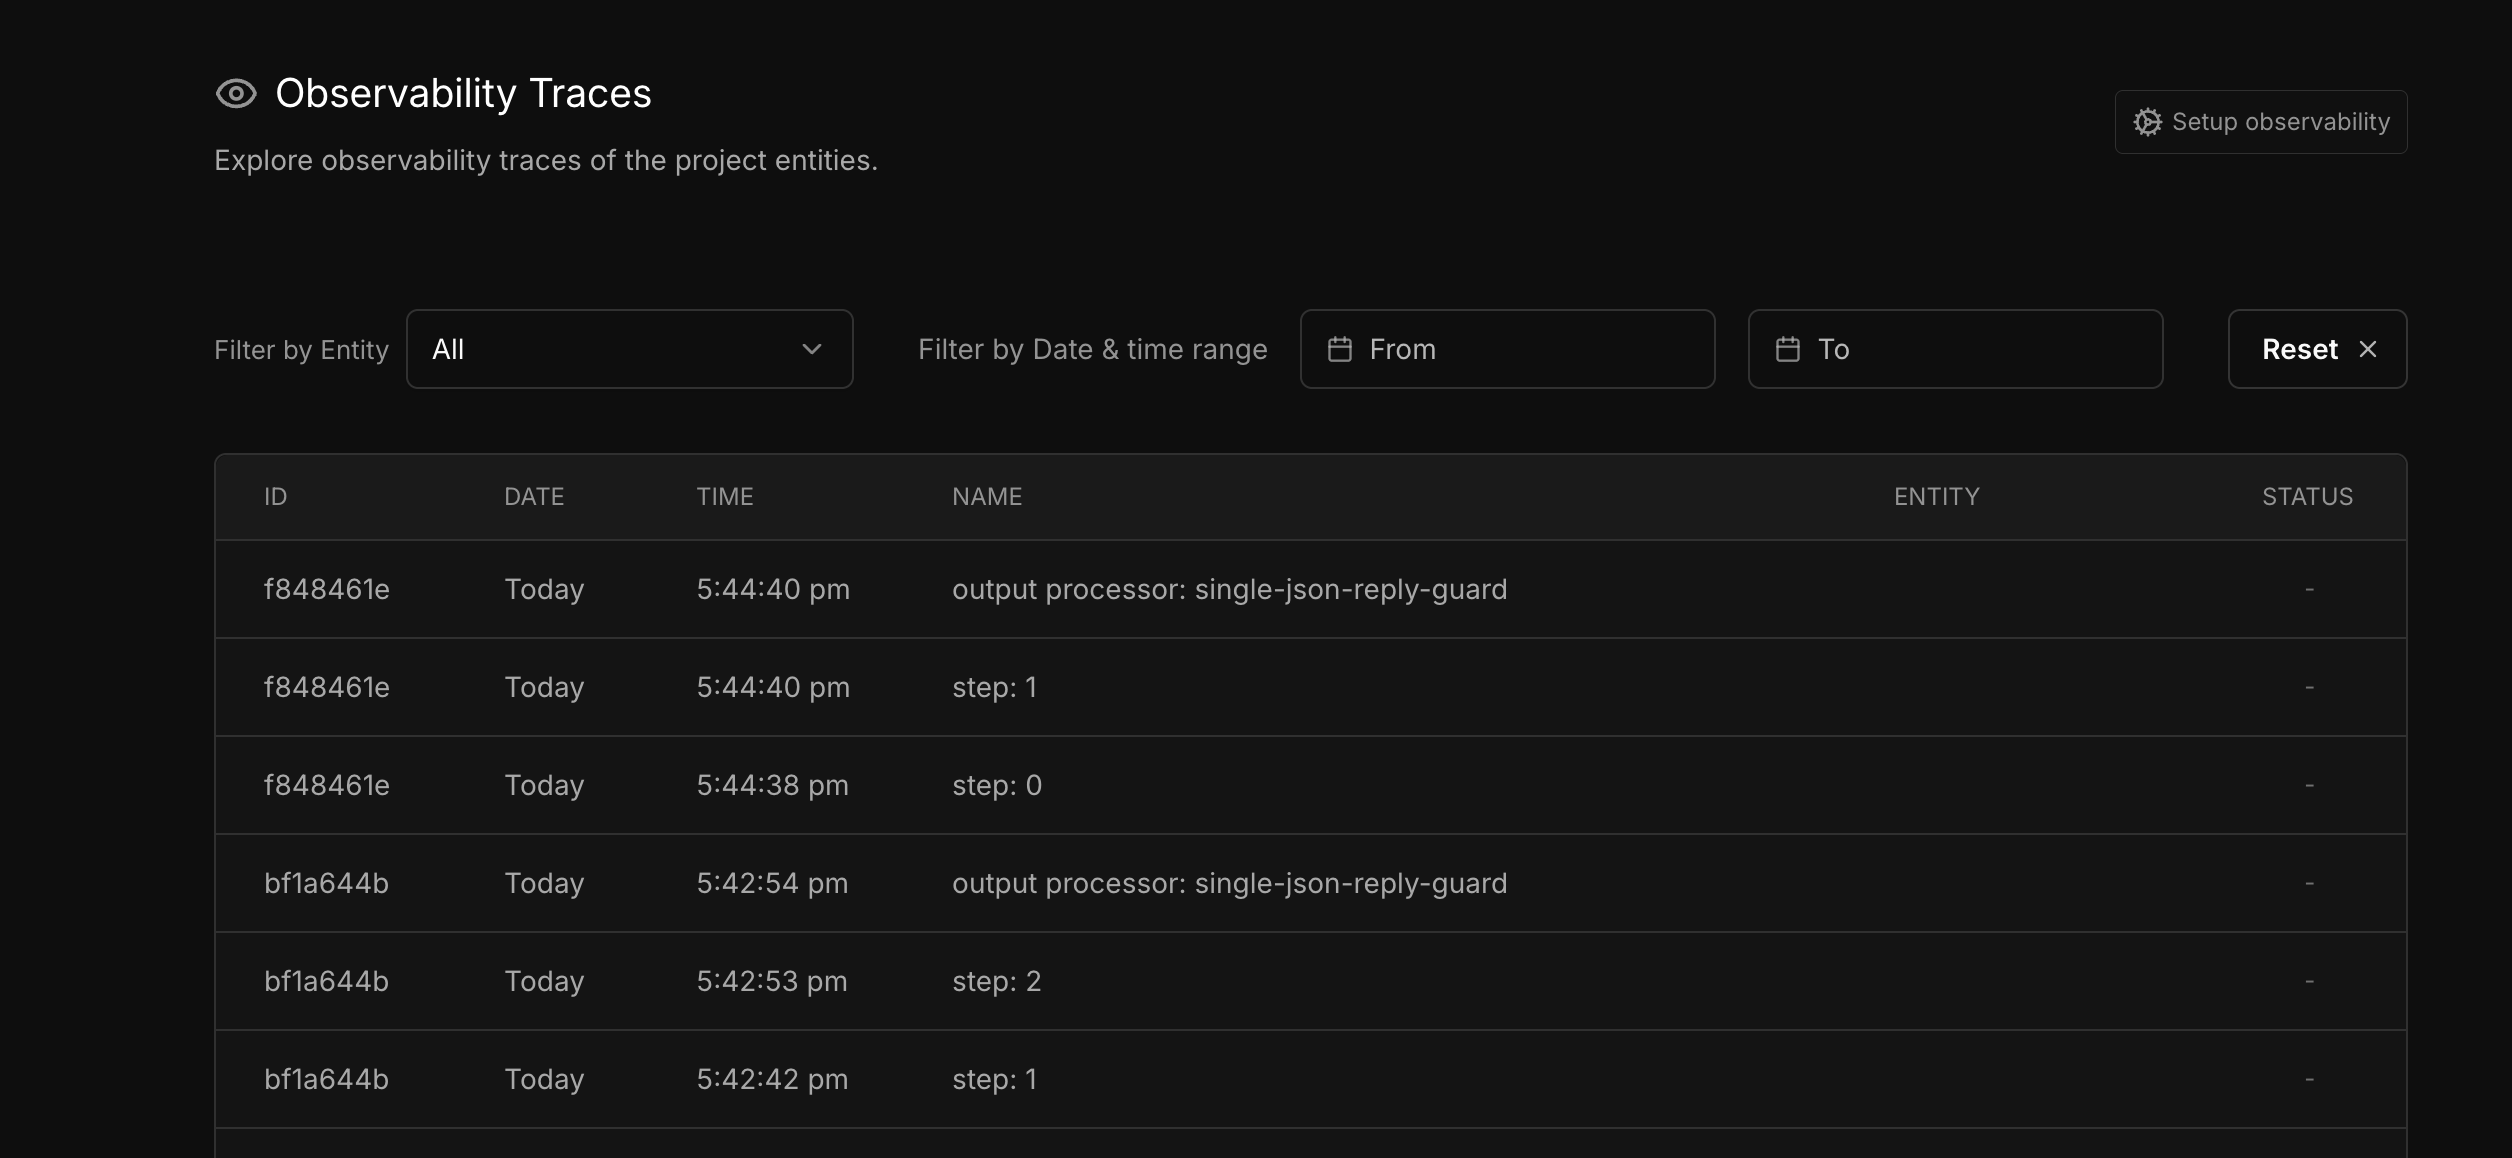
Task: Open bf1a644b output processor trace at 5:42:54 pm
Action: [1228, 883]
